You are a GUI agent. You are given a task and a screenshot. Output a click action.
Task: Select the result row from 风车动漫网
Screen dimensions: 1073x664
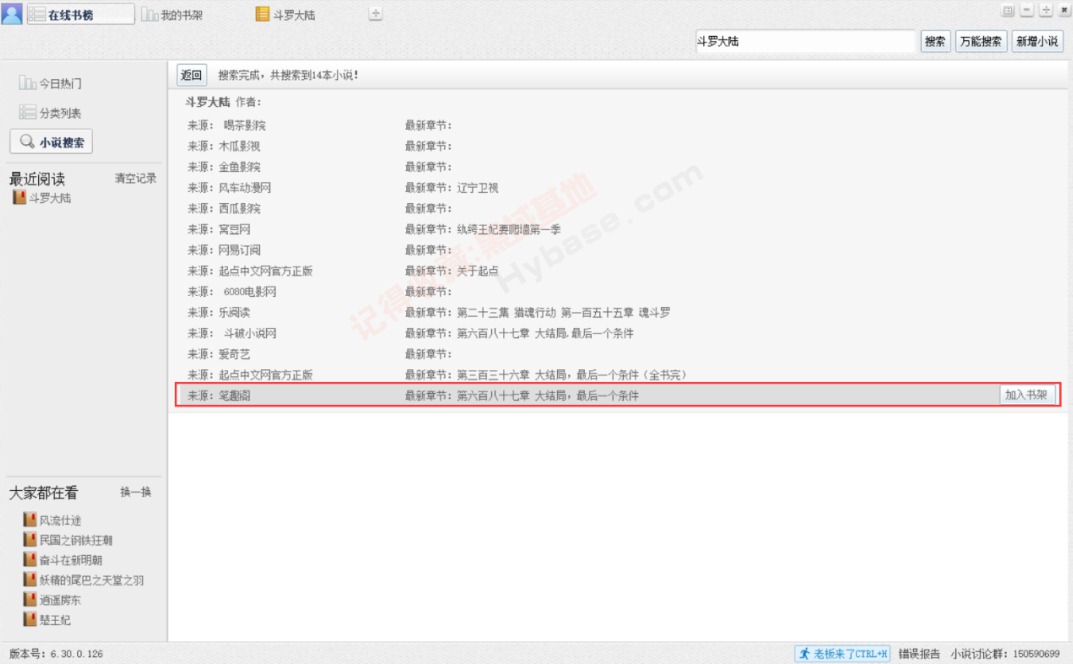[618, 188]
